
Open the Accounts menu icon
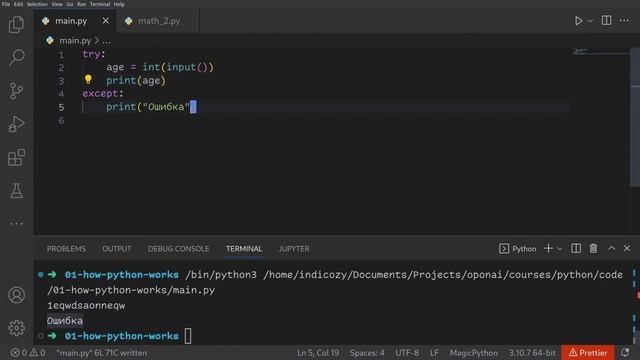16,295
